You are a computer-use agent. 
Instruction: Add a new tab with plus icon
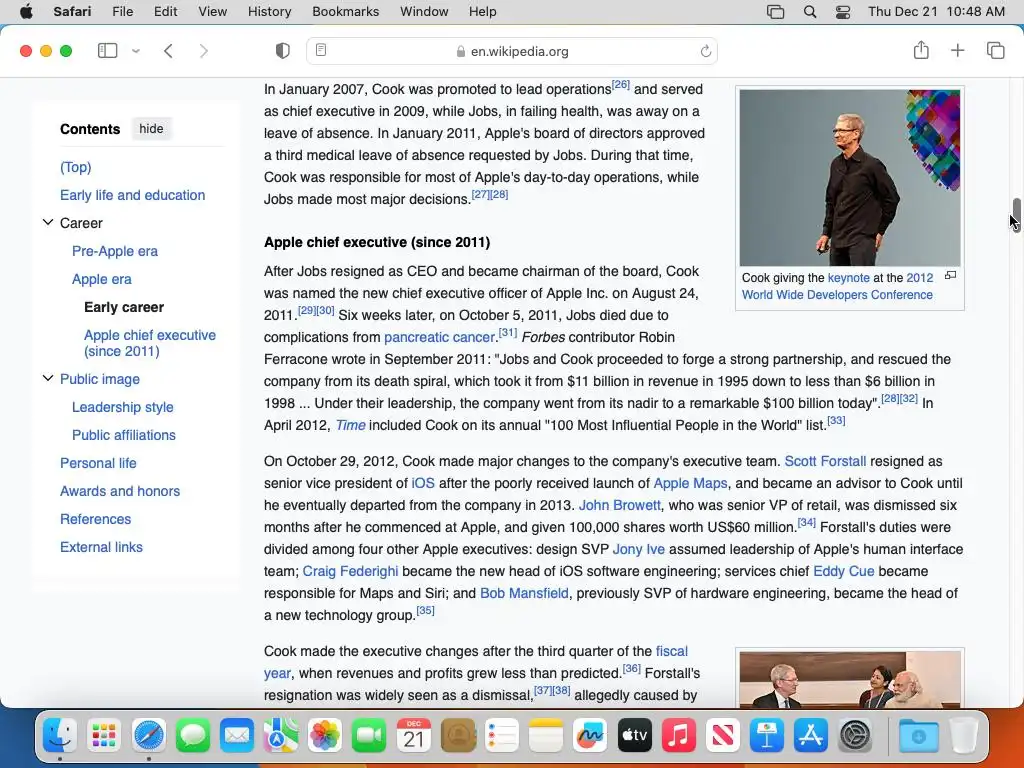tap(957, 50)
